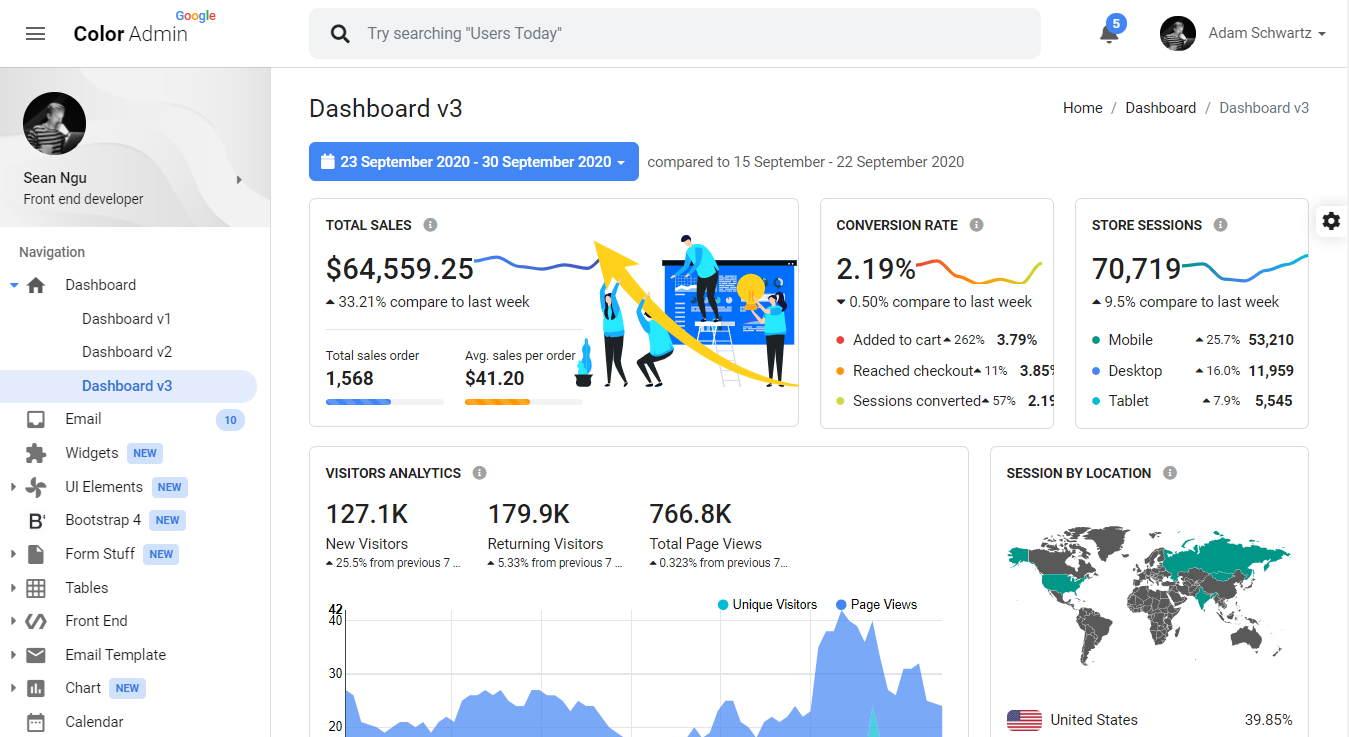This screenshot has height=737, width=1349.
Task: Click the Dashboard breadcrumb link
Action: pos(1160,108)
